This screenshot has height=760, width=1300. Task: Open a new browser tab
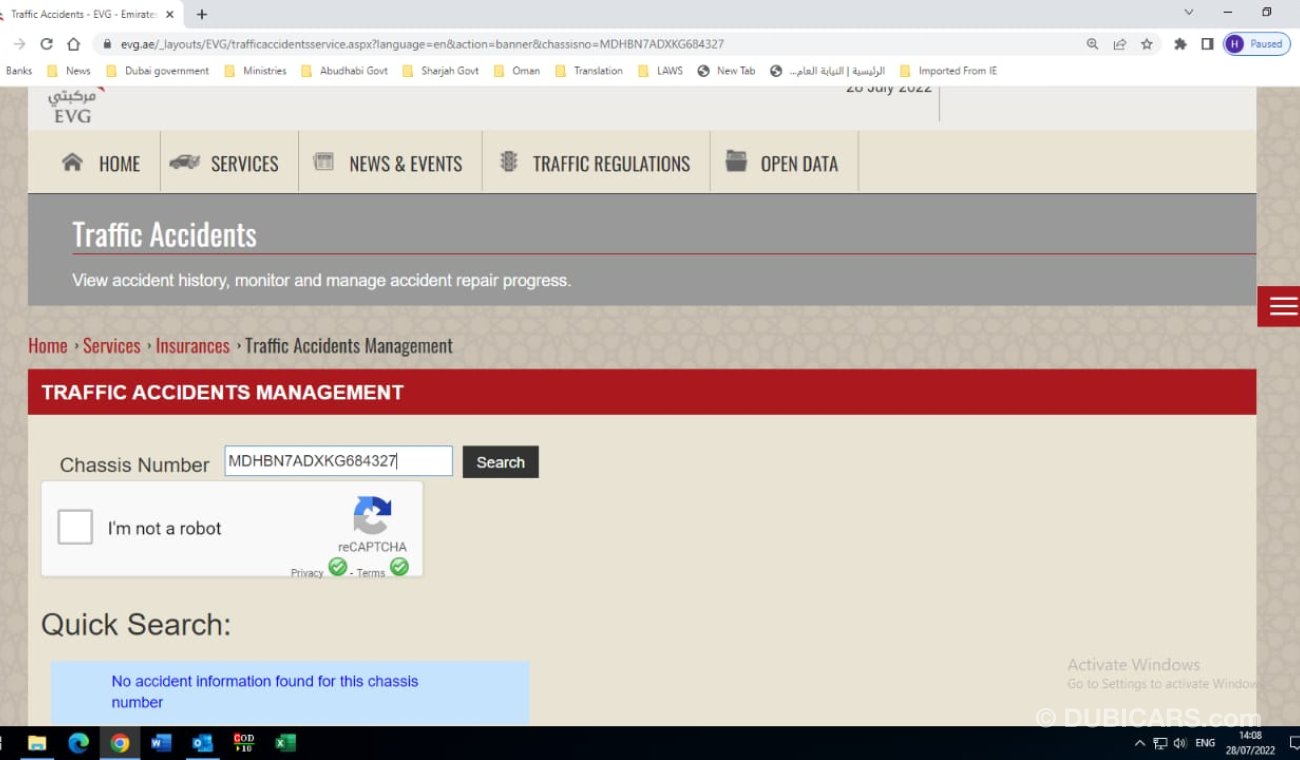(x=202, y=14)
